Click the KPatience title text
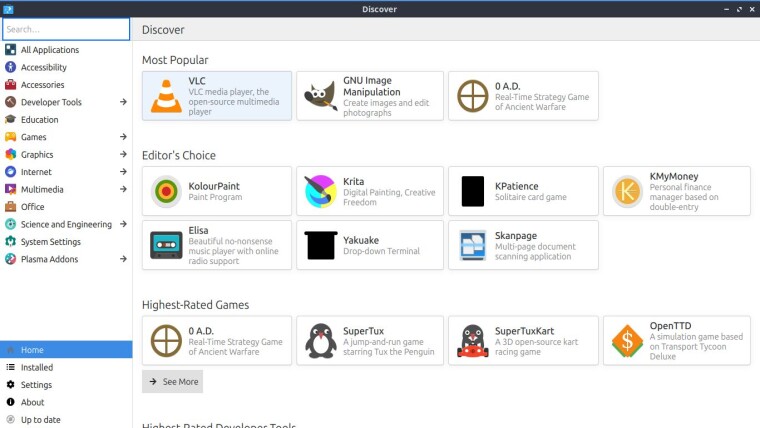 click(517, 186)
